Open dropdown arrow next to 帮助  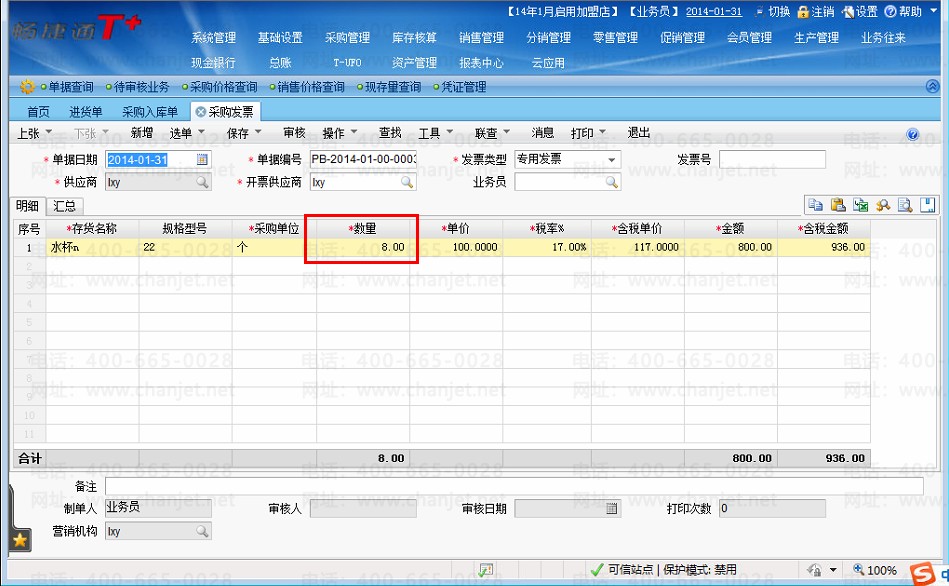(931, 12)
